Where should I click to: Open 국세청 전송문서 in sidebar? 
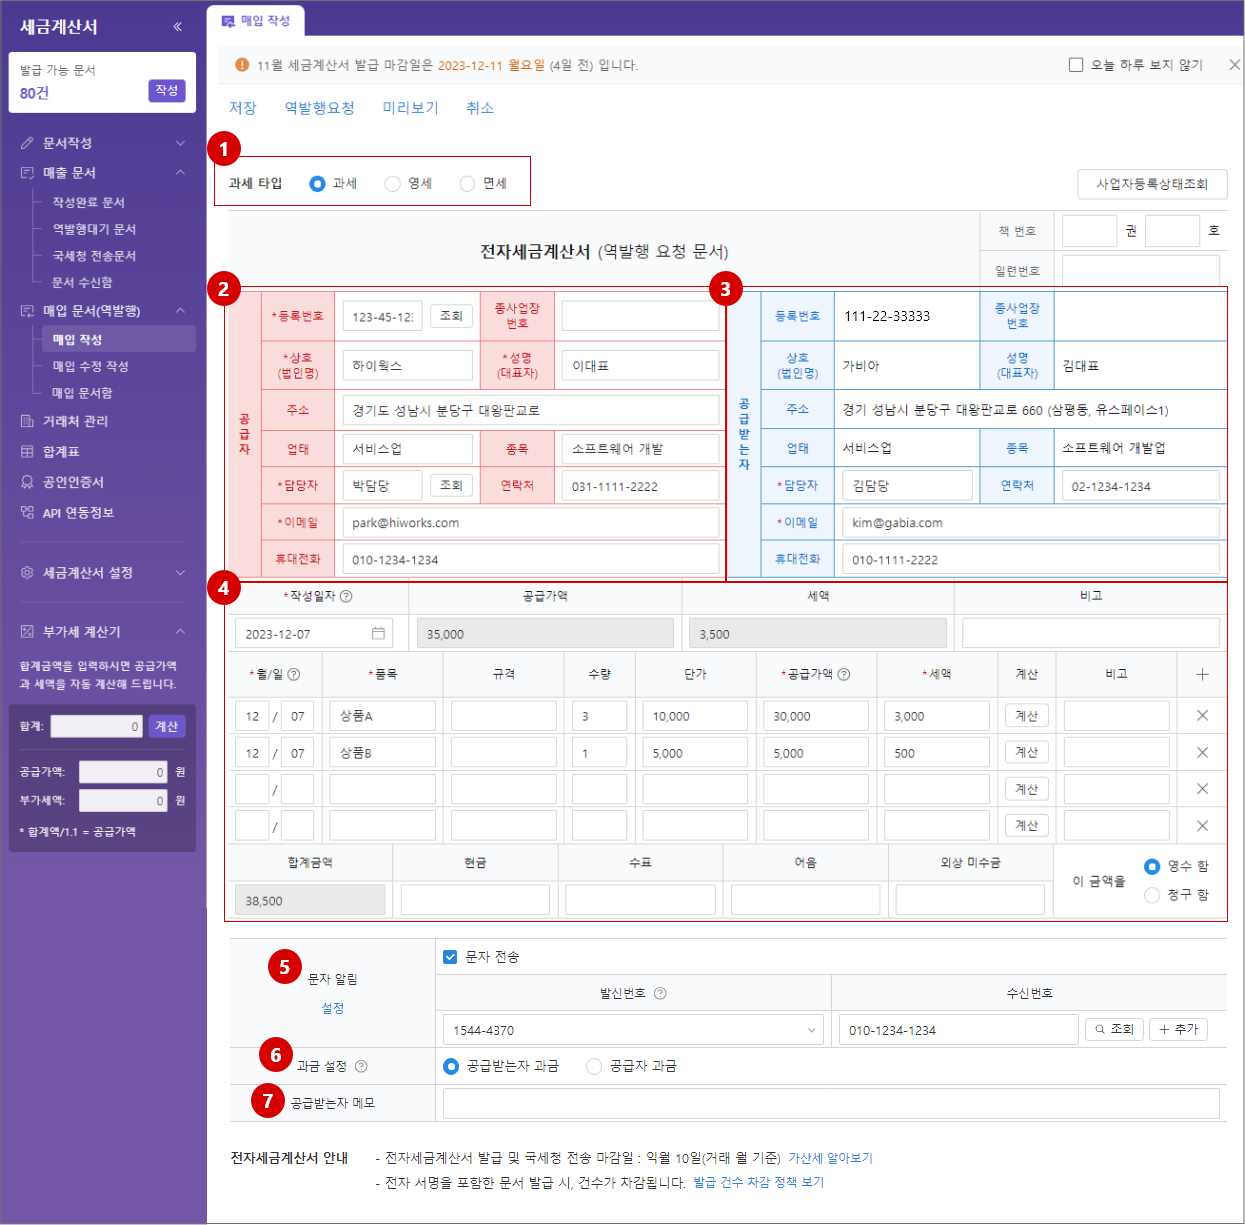[94, 256]
